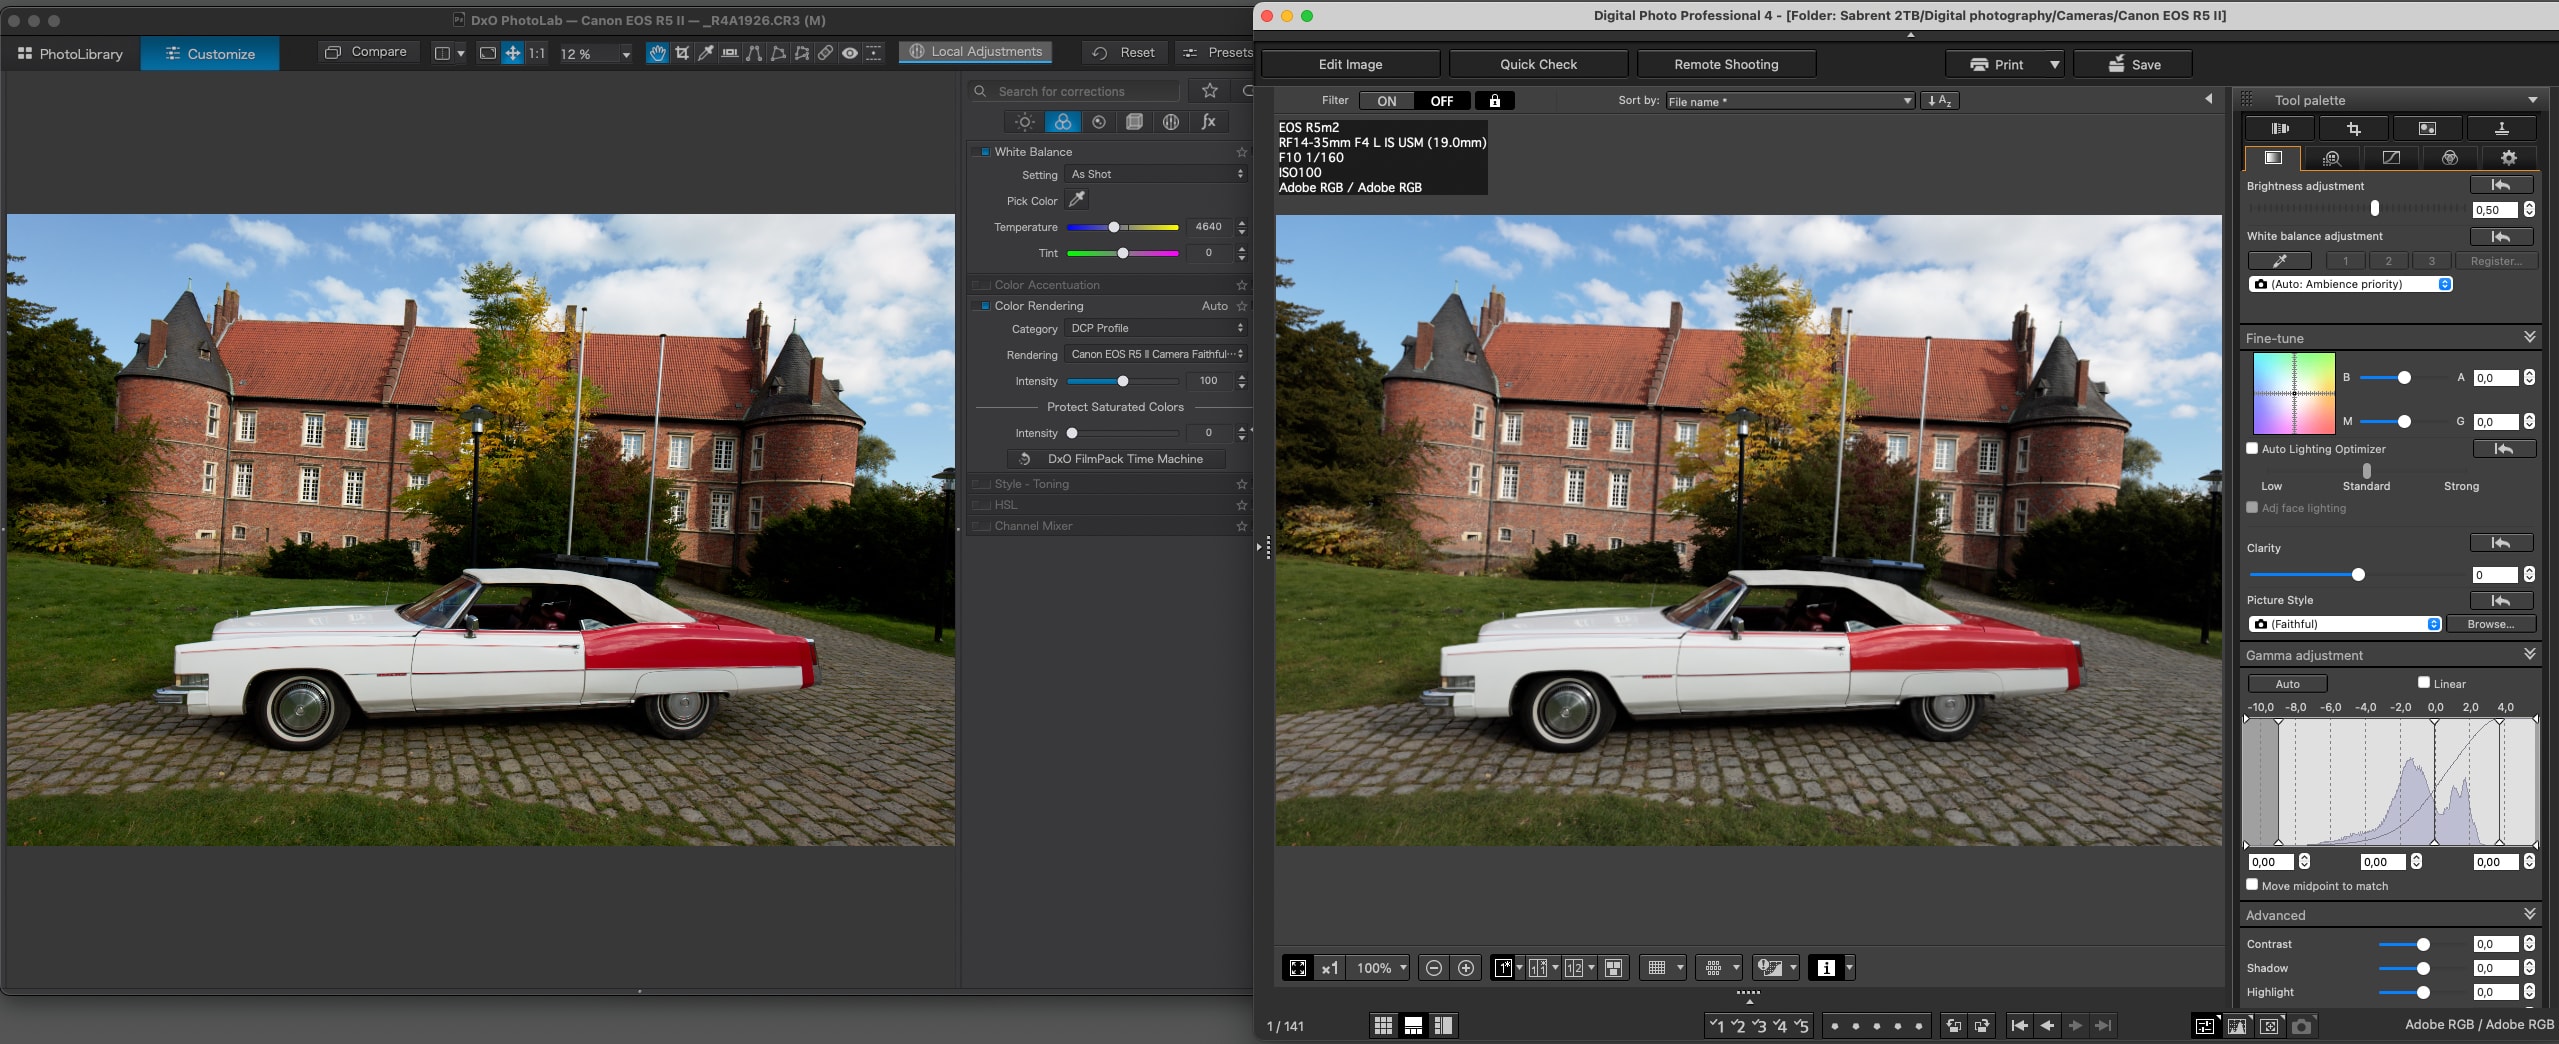Select the Crop tool in DxO toolbar
The width and height of the screenshot is (2559, 1044).
pos(682,53)
